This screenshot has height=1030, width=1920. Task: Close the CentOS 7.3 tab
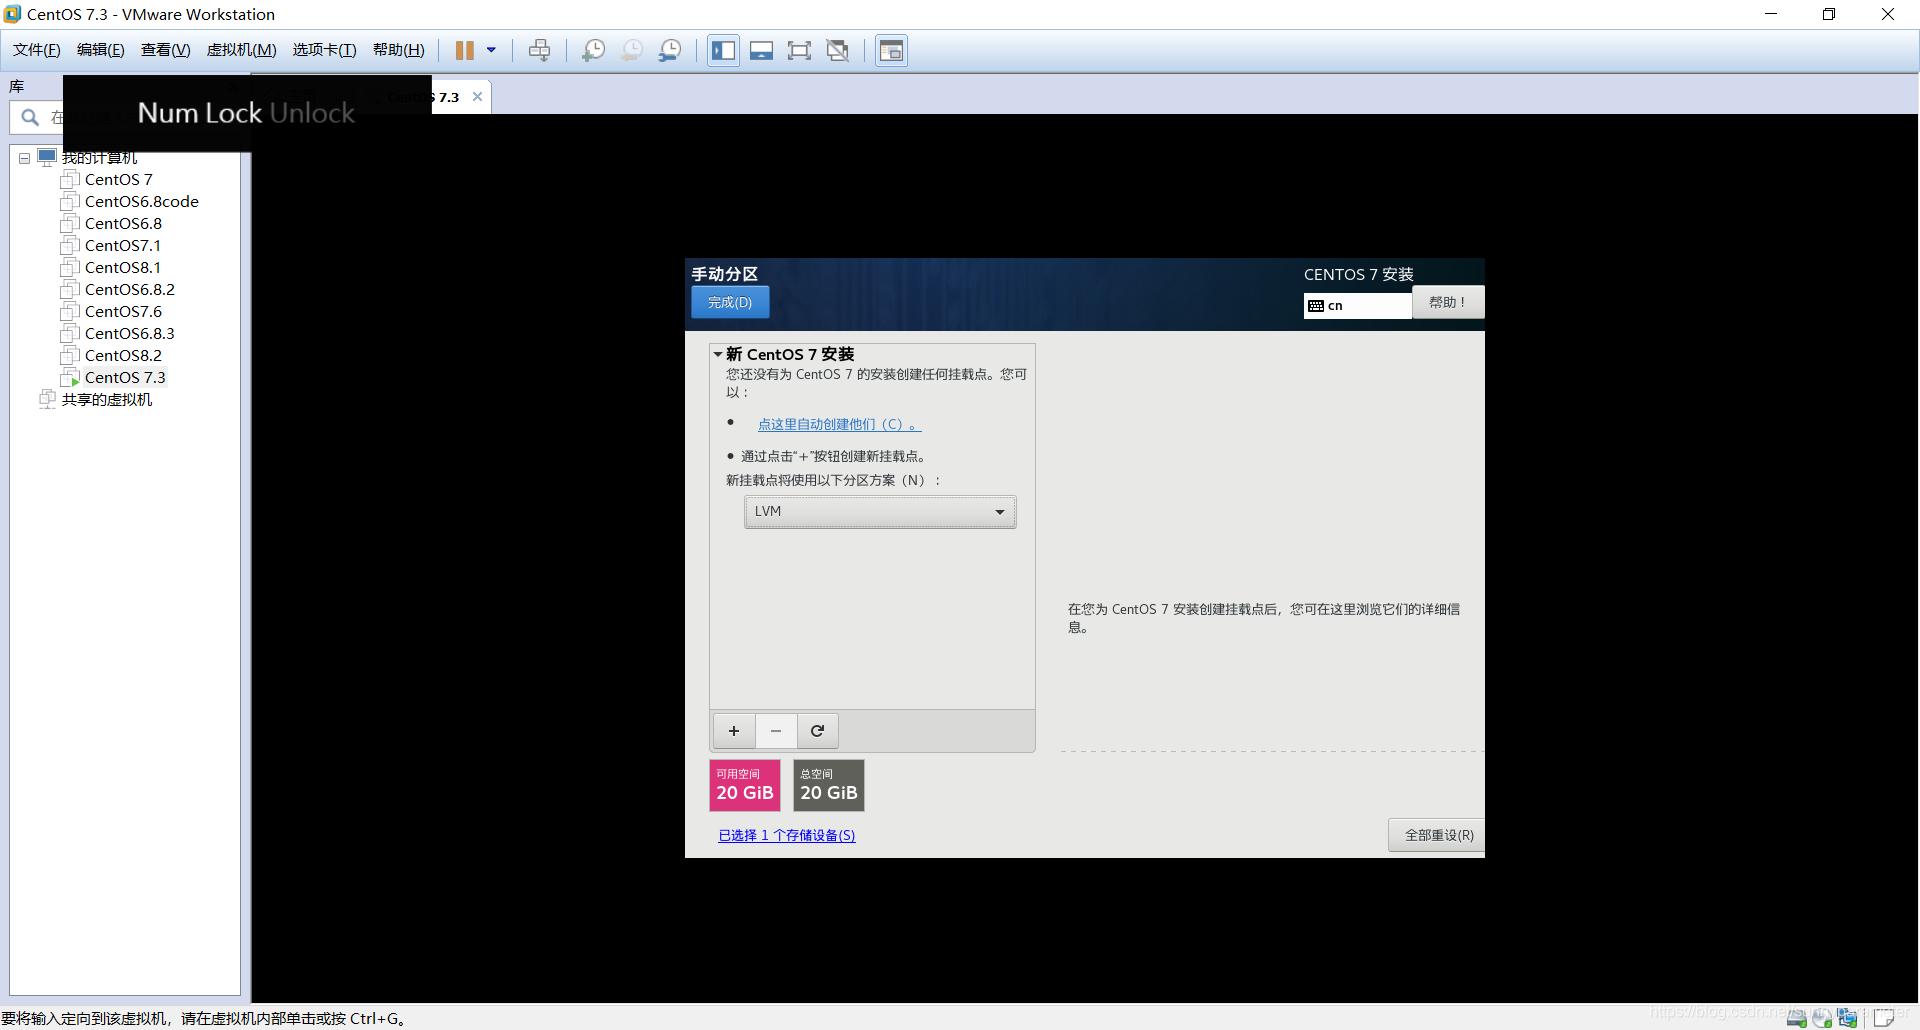[x=478, y=97]
